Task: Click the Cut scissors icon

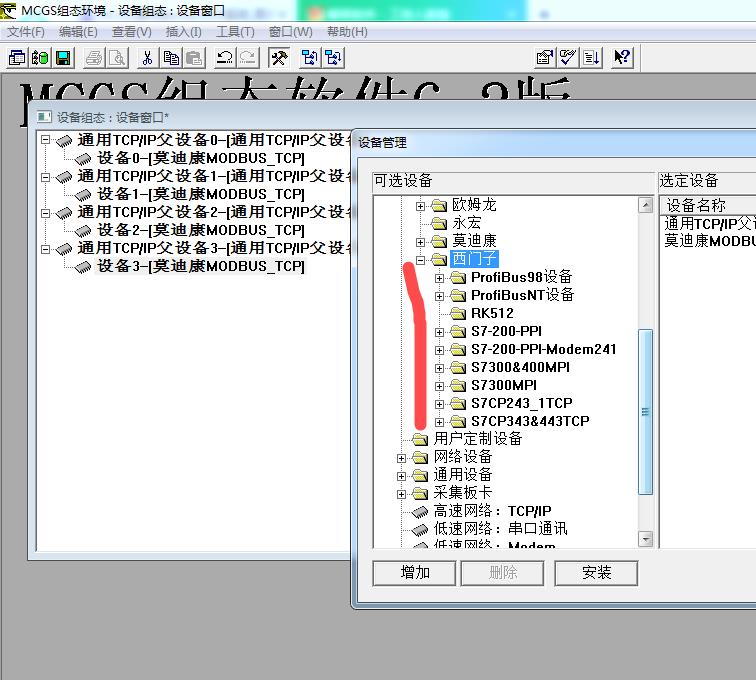Action: (x=147, y=57)
